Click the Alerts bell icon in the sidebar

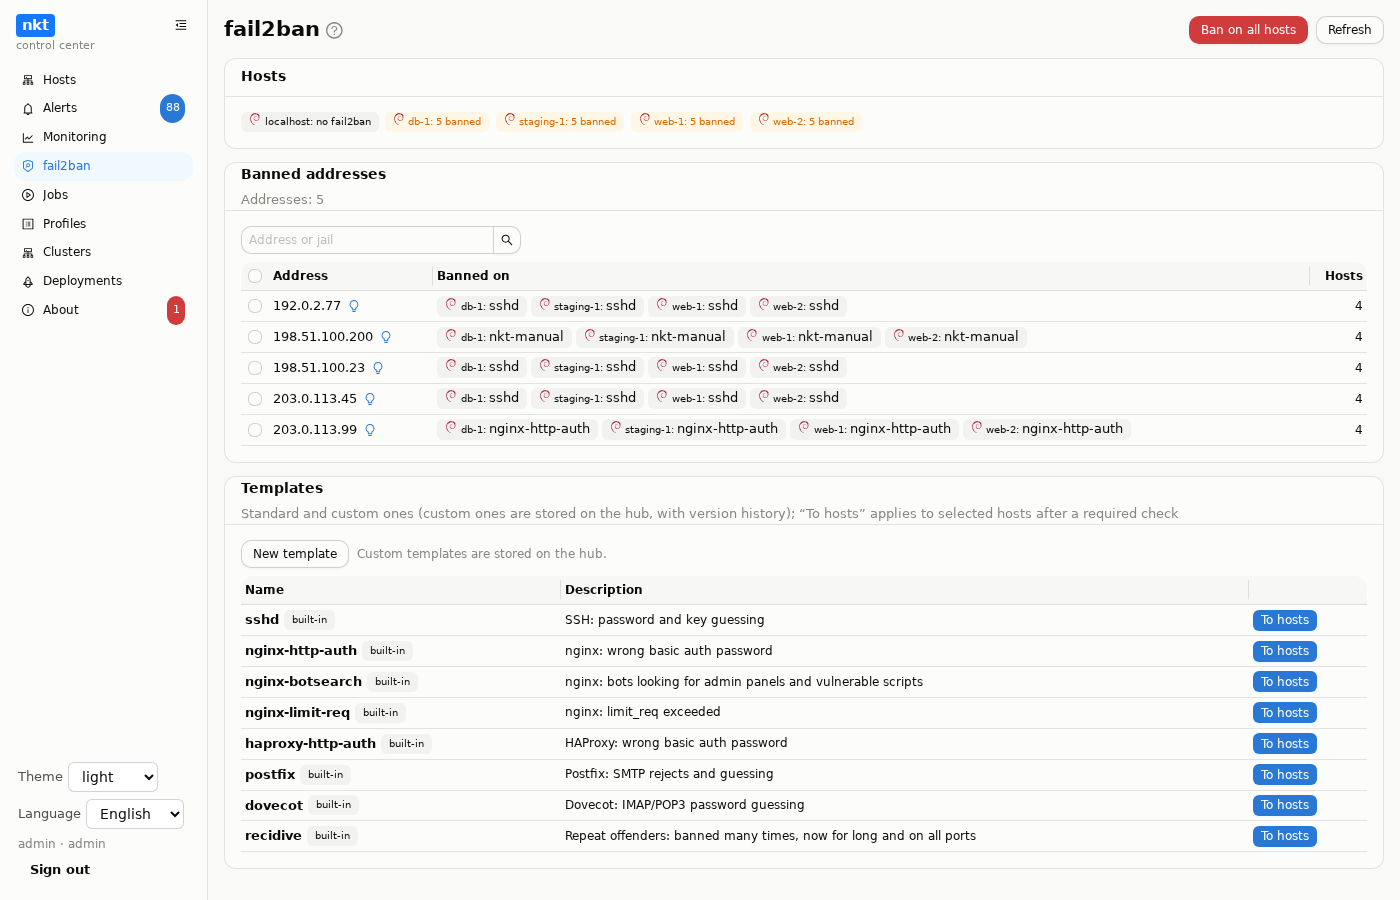[x=28, y=108]
